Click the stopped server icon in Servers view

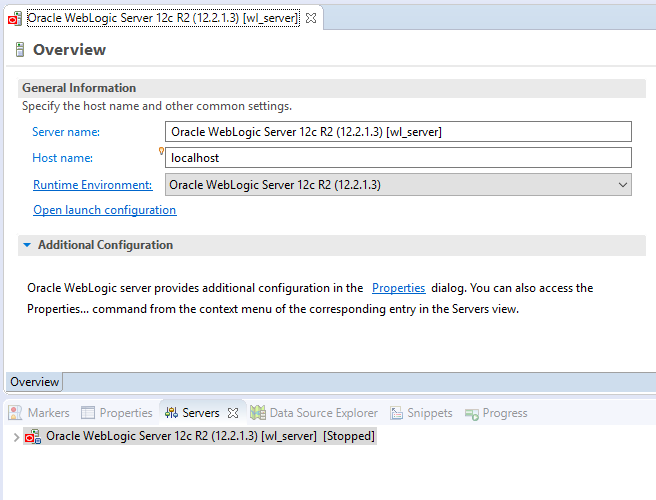pos(32,436)
